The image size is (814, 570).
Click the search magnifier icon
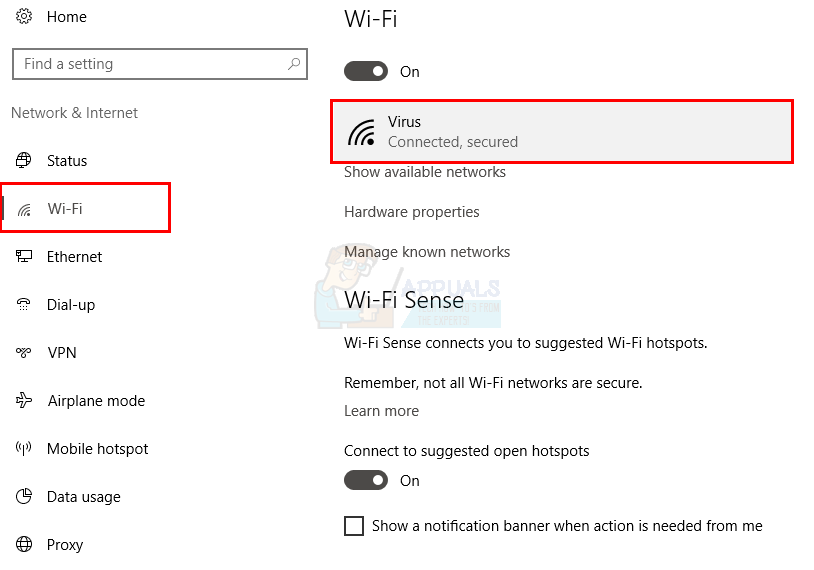294,64
